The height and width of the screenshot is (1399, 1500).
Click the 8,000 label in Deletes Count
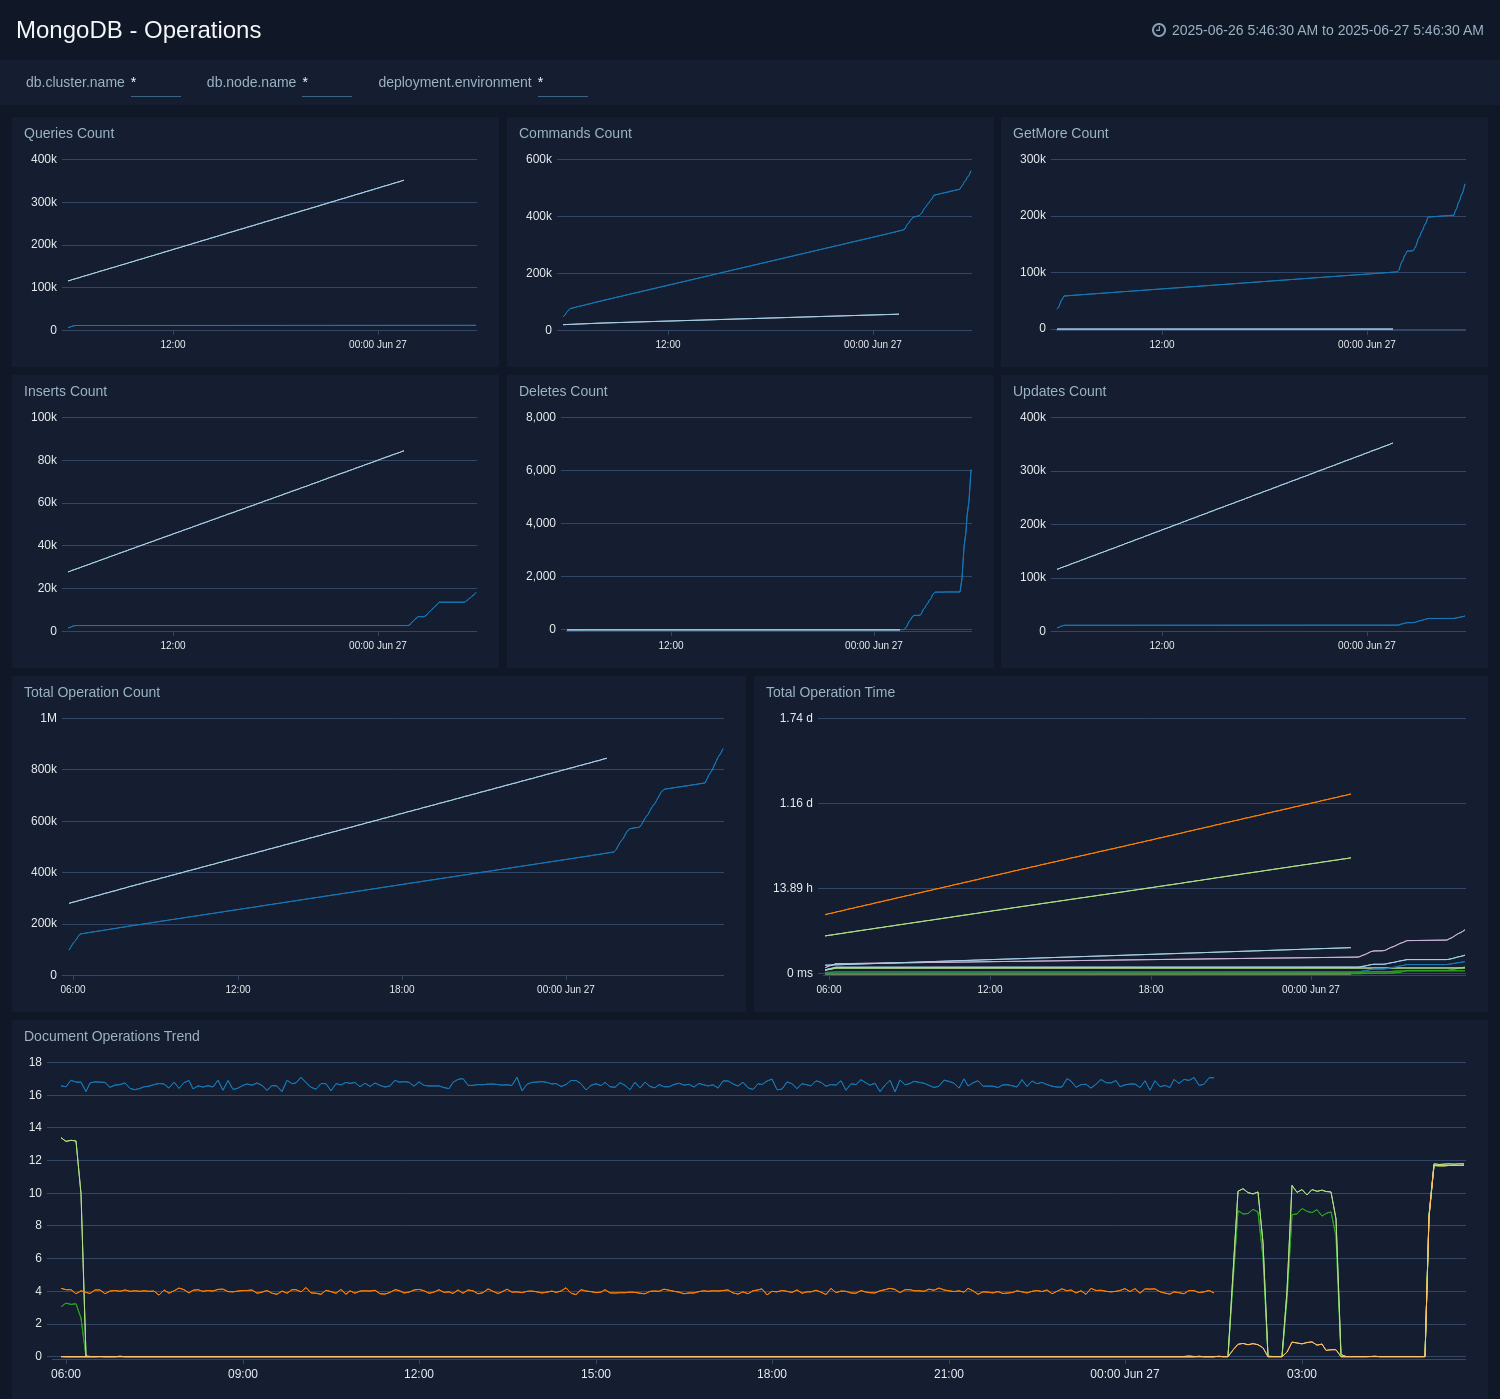[541, 417]
